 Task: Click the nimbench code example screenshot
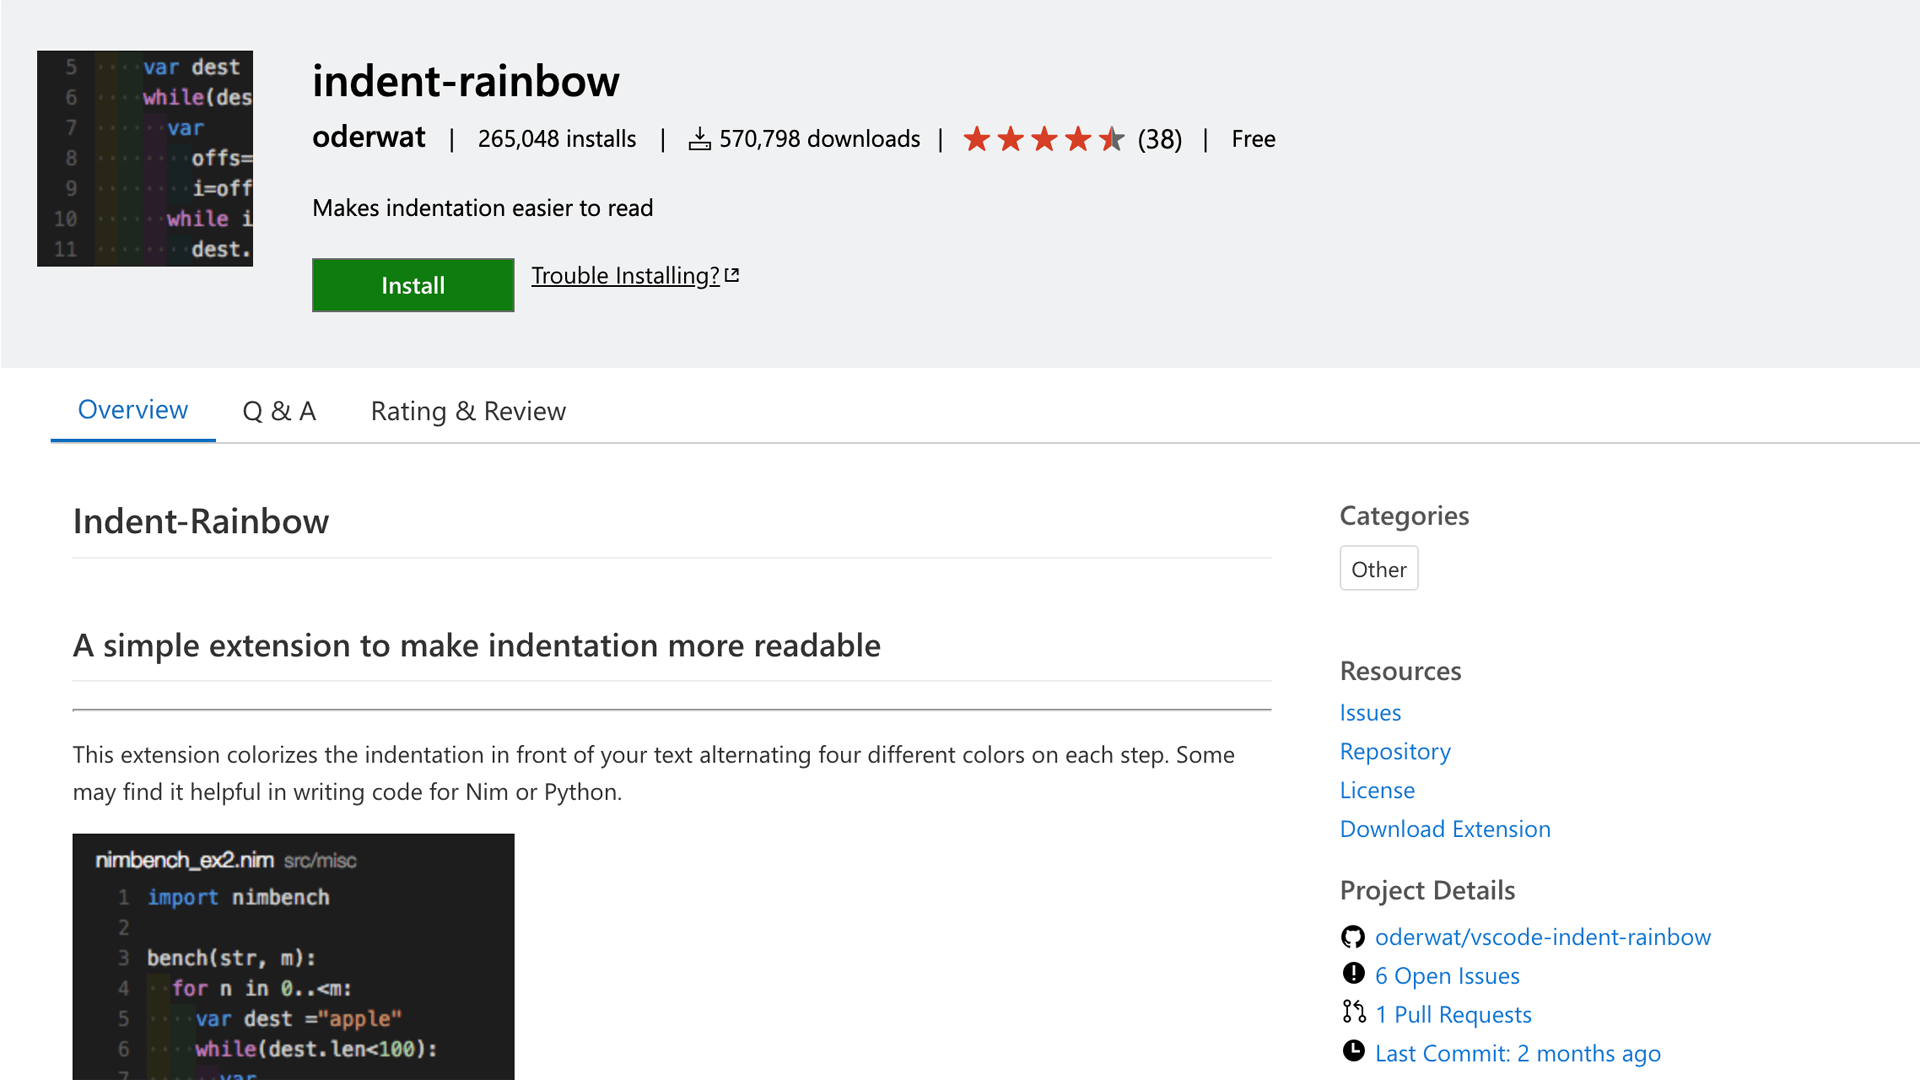click(293, 956)
